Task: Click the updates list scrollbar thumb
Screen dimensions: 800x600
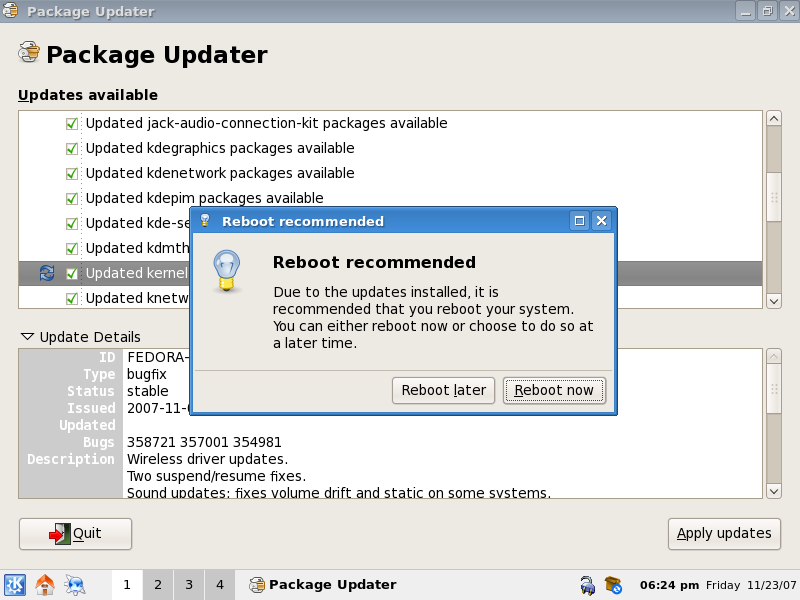Action: [x=774, y=197]
